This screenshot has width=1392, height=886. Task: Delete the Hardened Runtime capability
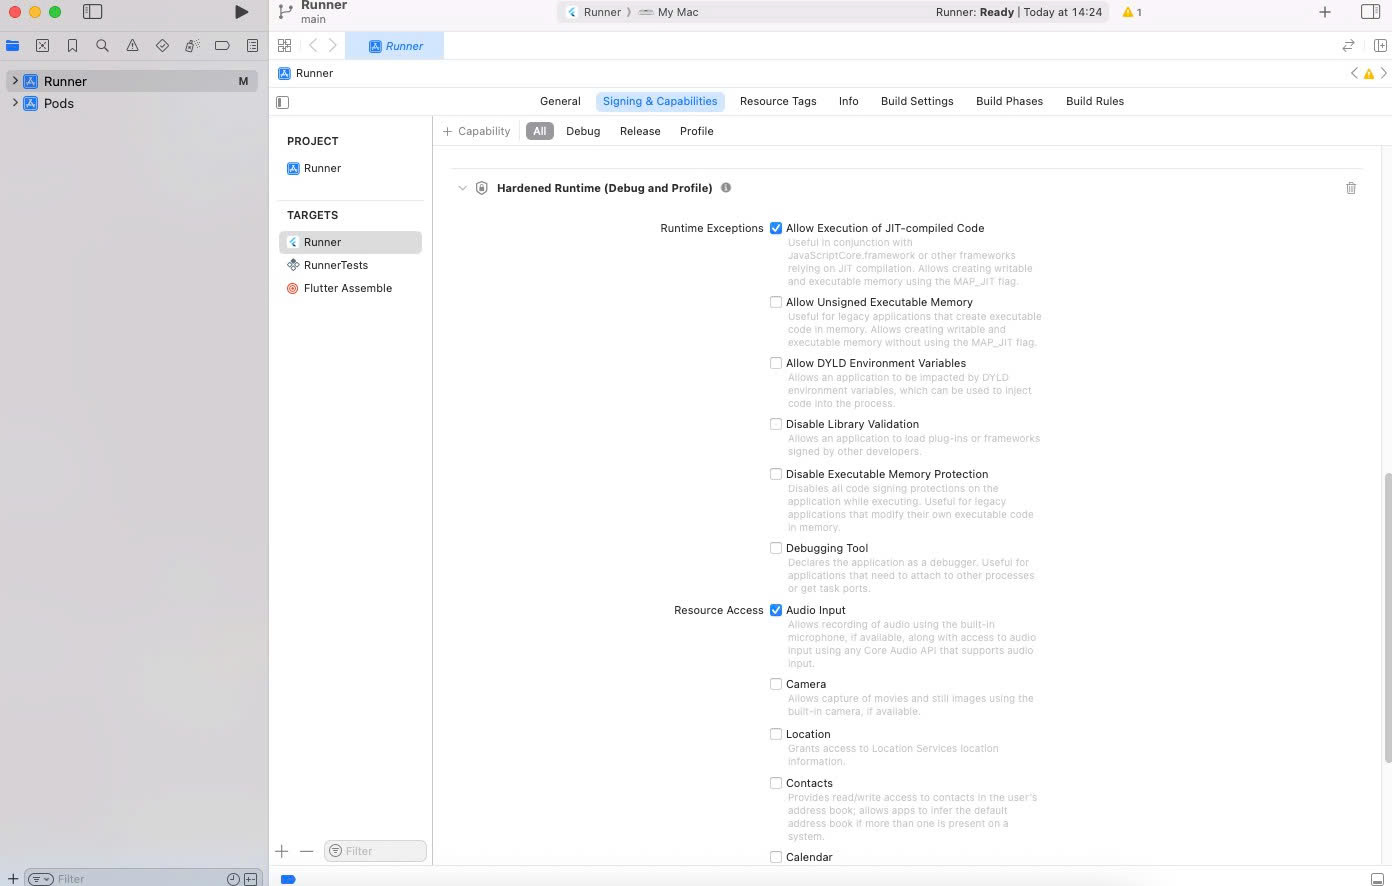coord(1351,188)
